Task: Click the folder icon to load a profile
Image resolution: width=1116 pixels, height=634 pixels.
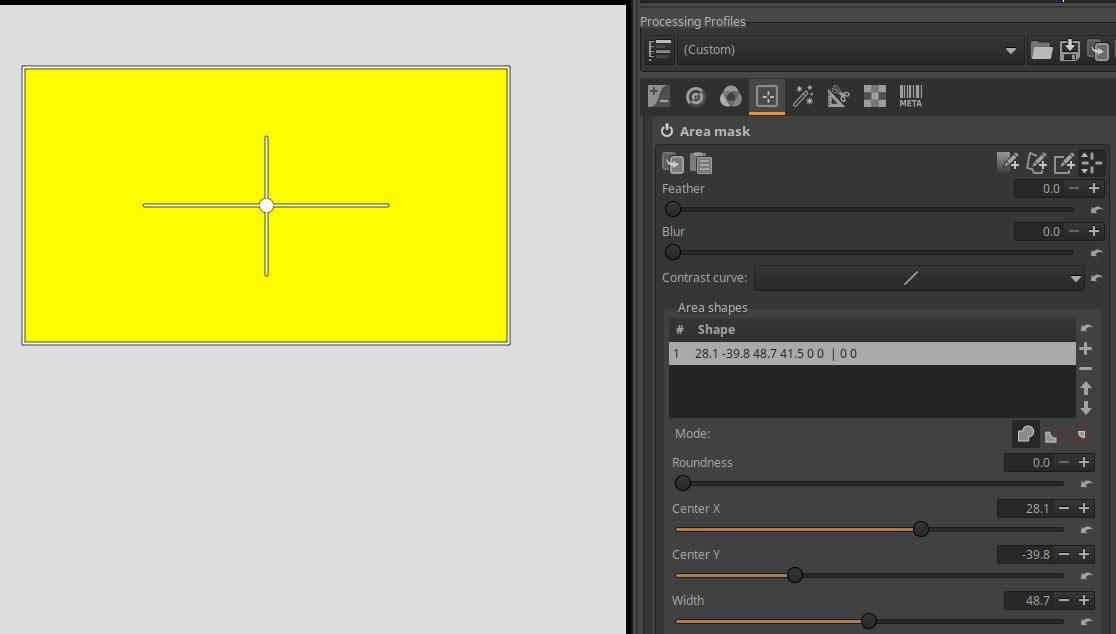Action: [x=1041, y=50]
